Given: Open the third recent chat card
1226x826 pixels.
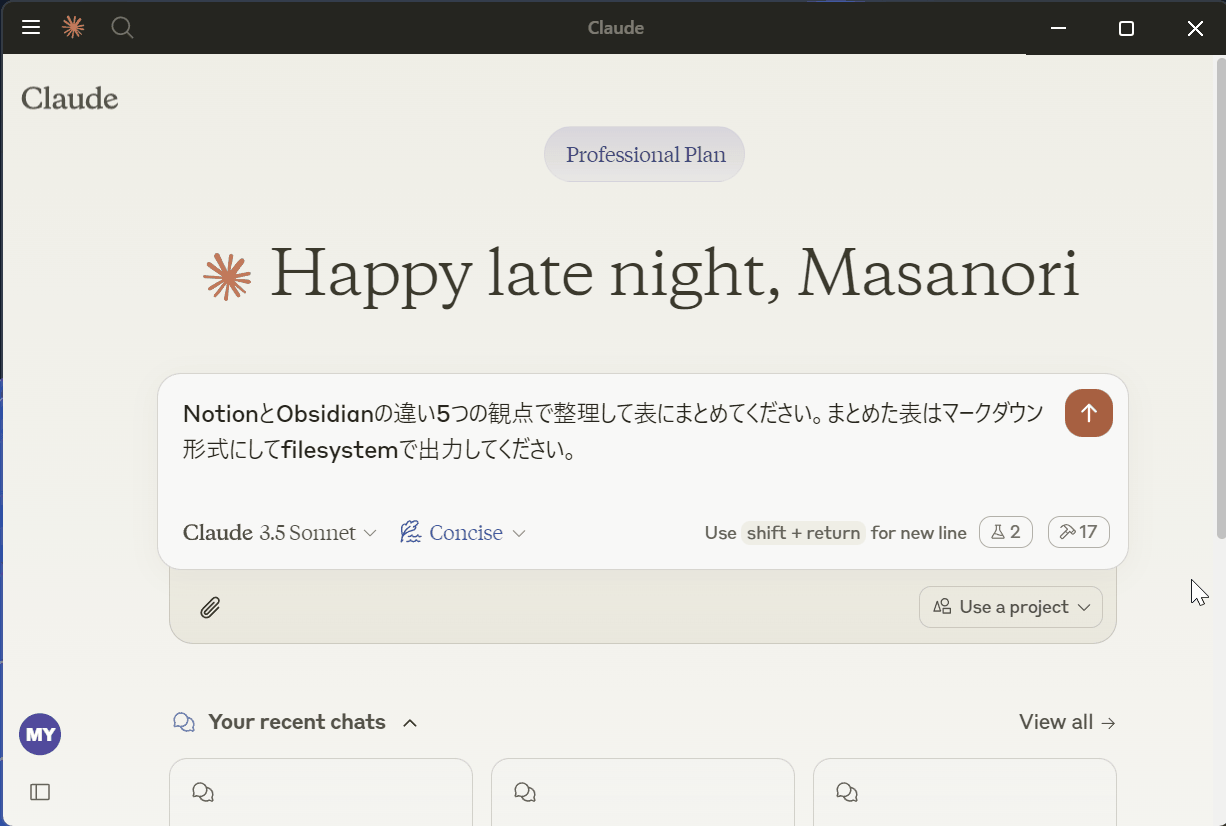Looking at the screenshot, I should point(965,792).
